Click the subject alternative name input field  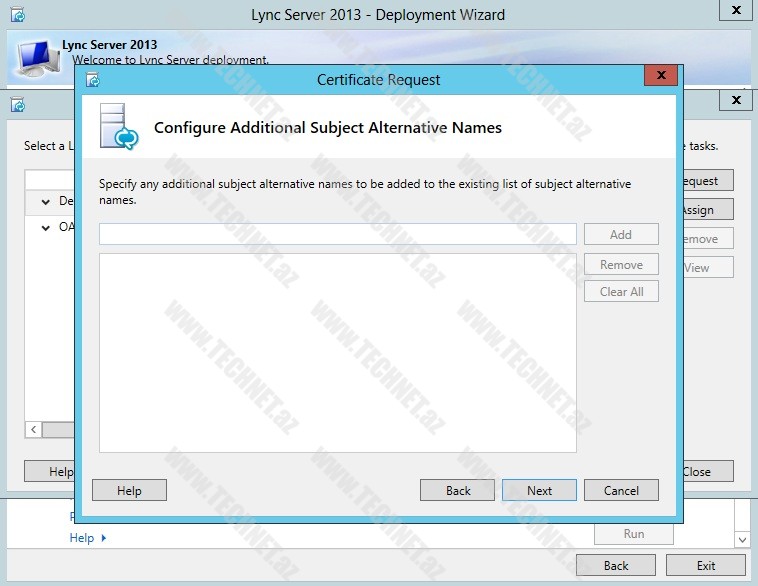tap(337, 234)
